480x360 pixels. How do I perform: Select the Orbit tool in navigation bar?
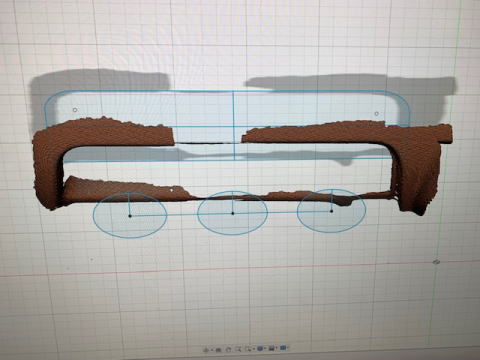[205, 349]
